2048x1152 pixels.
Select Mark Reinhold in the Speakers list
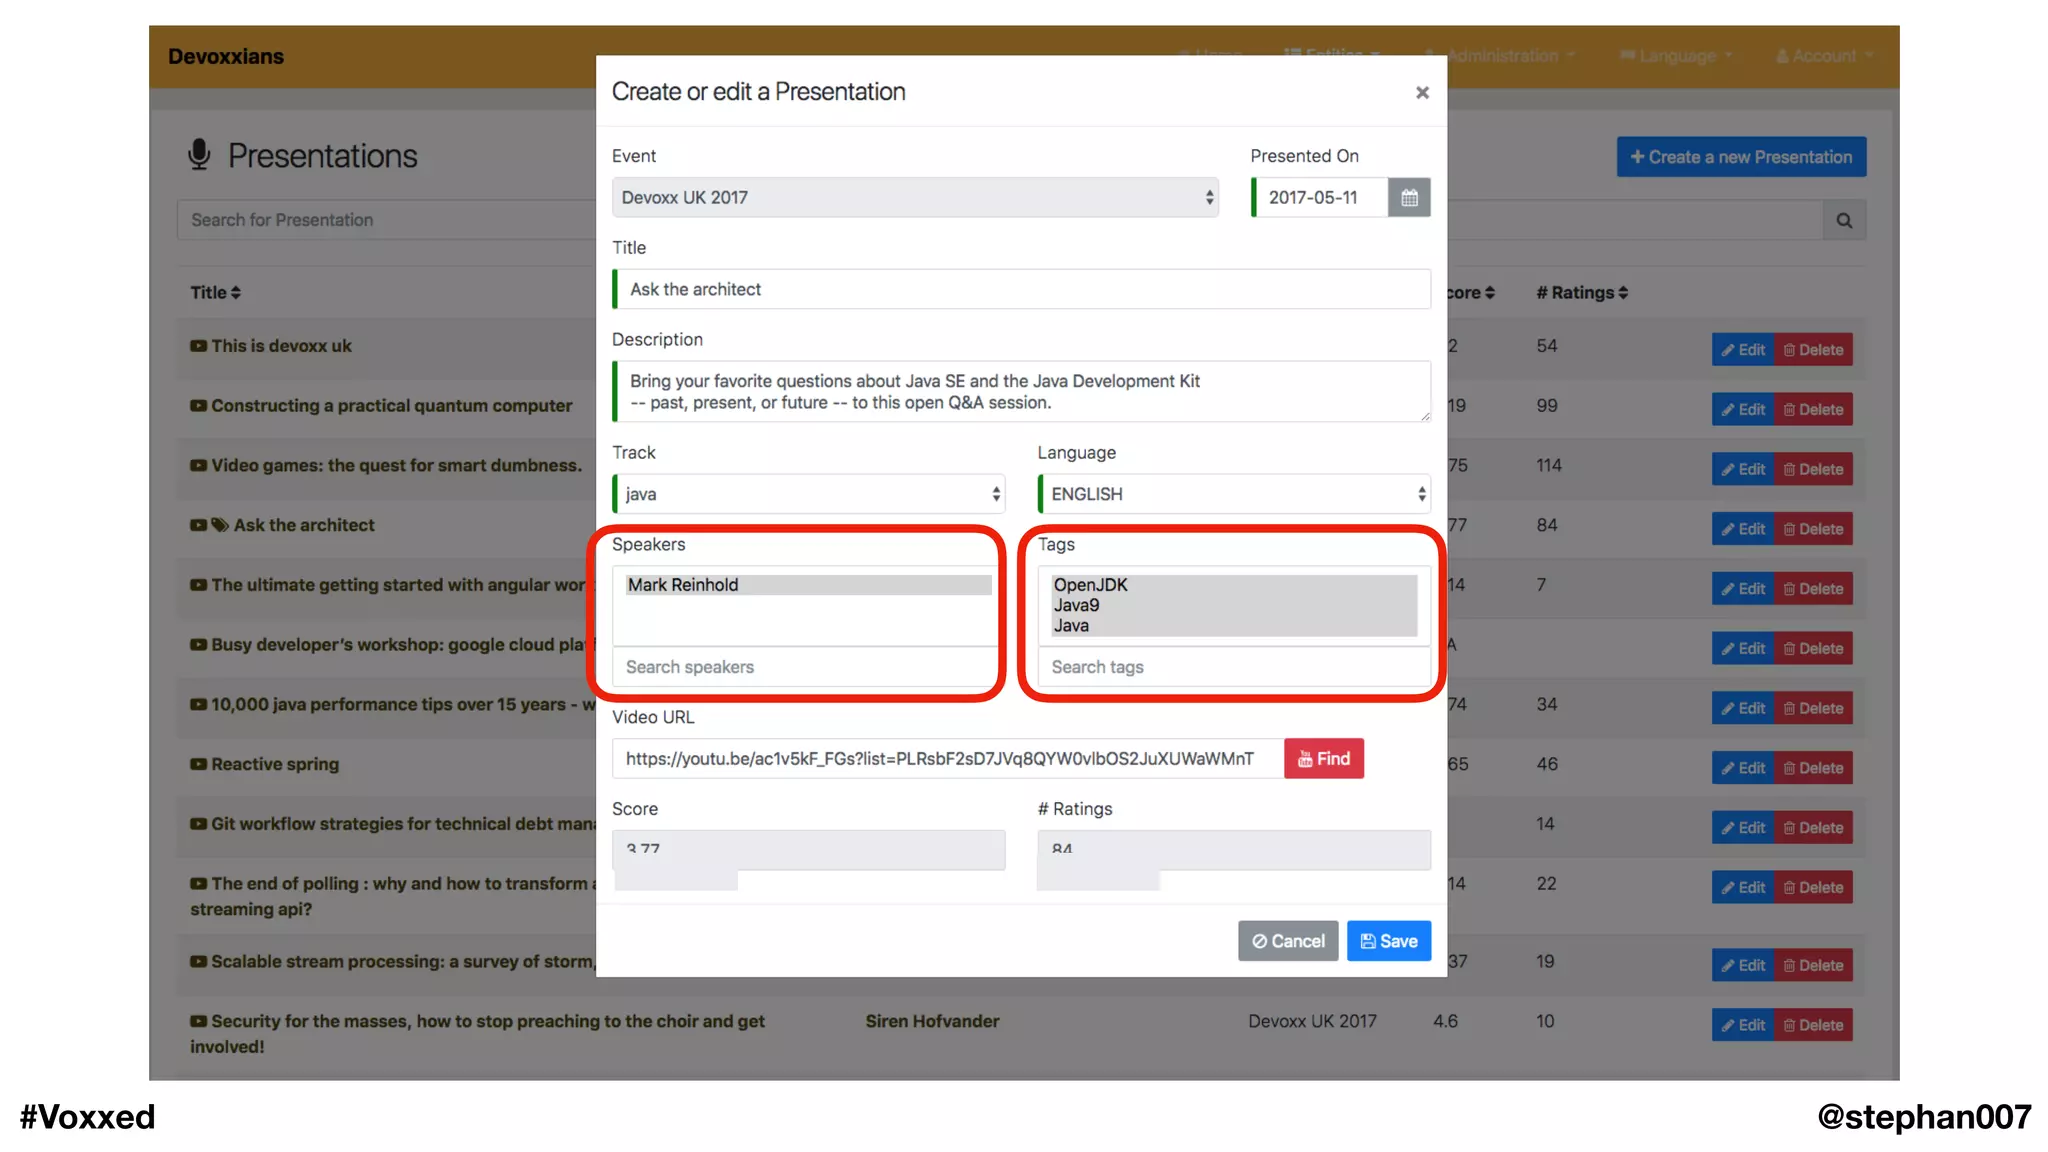point(683,585)
